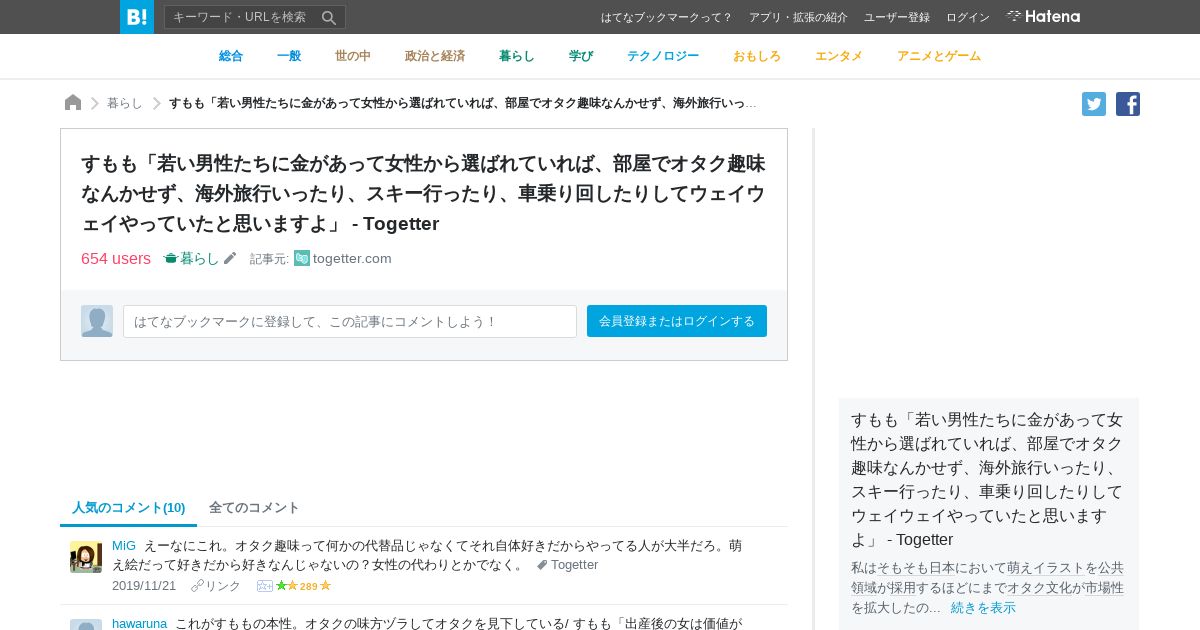Open ユーザー登録 link

point(897,17)
